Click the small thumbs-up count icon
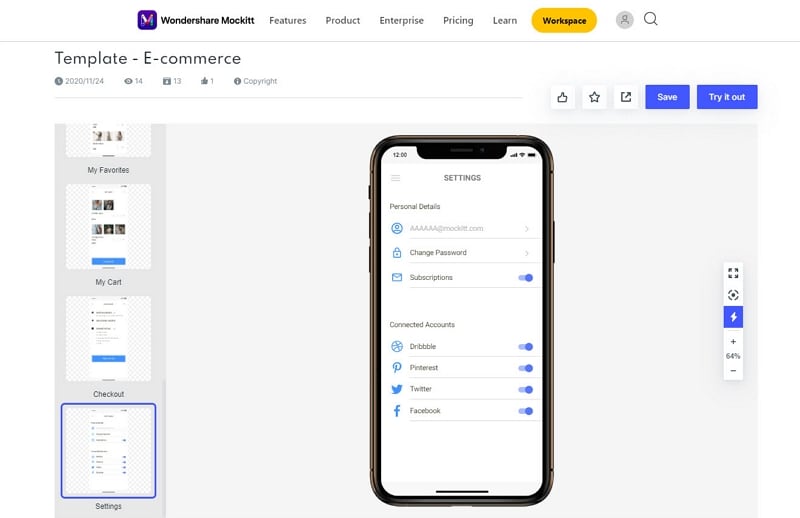Image resolution: width=800 pixels, height=518 pixels. (x=204, y=81)
